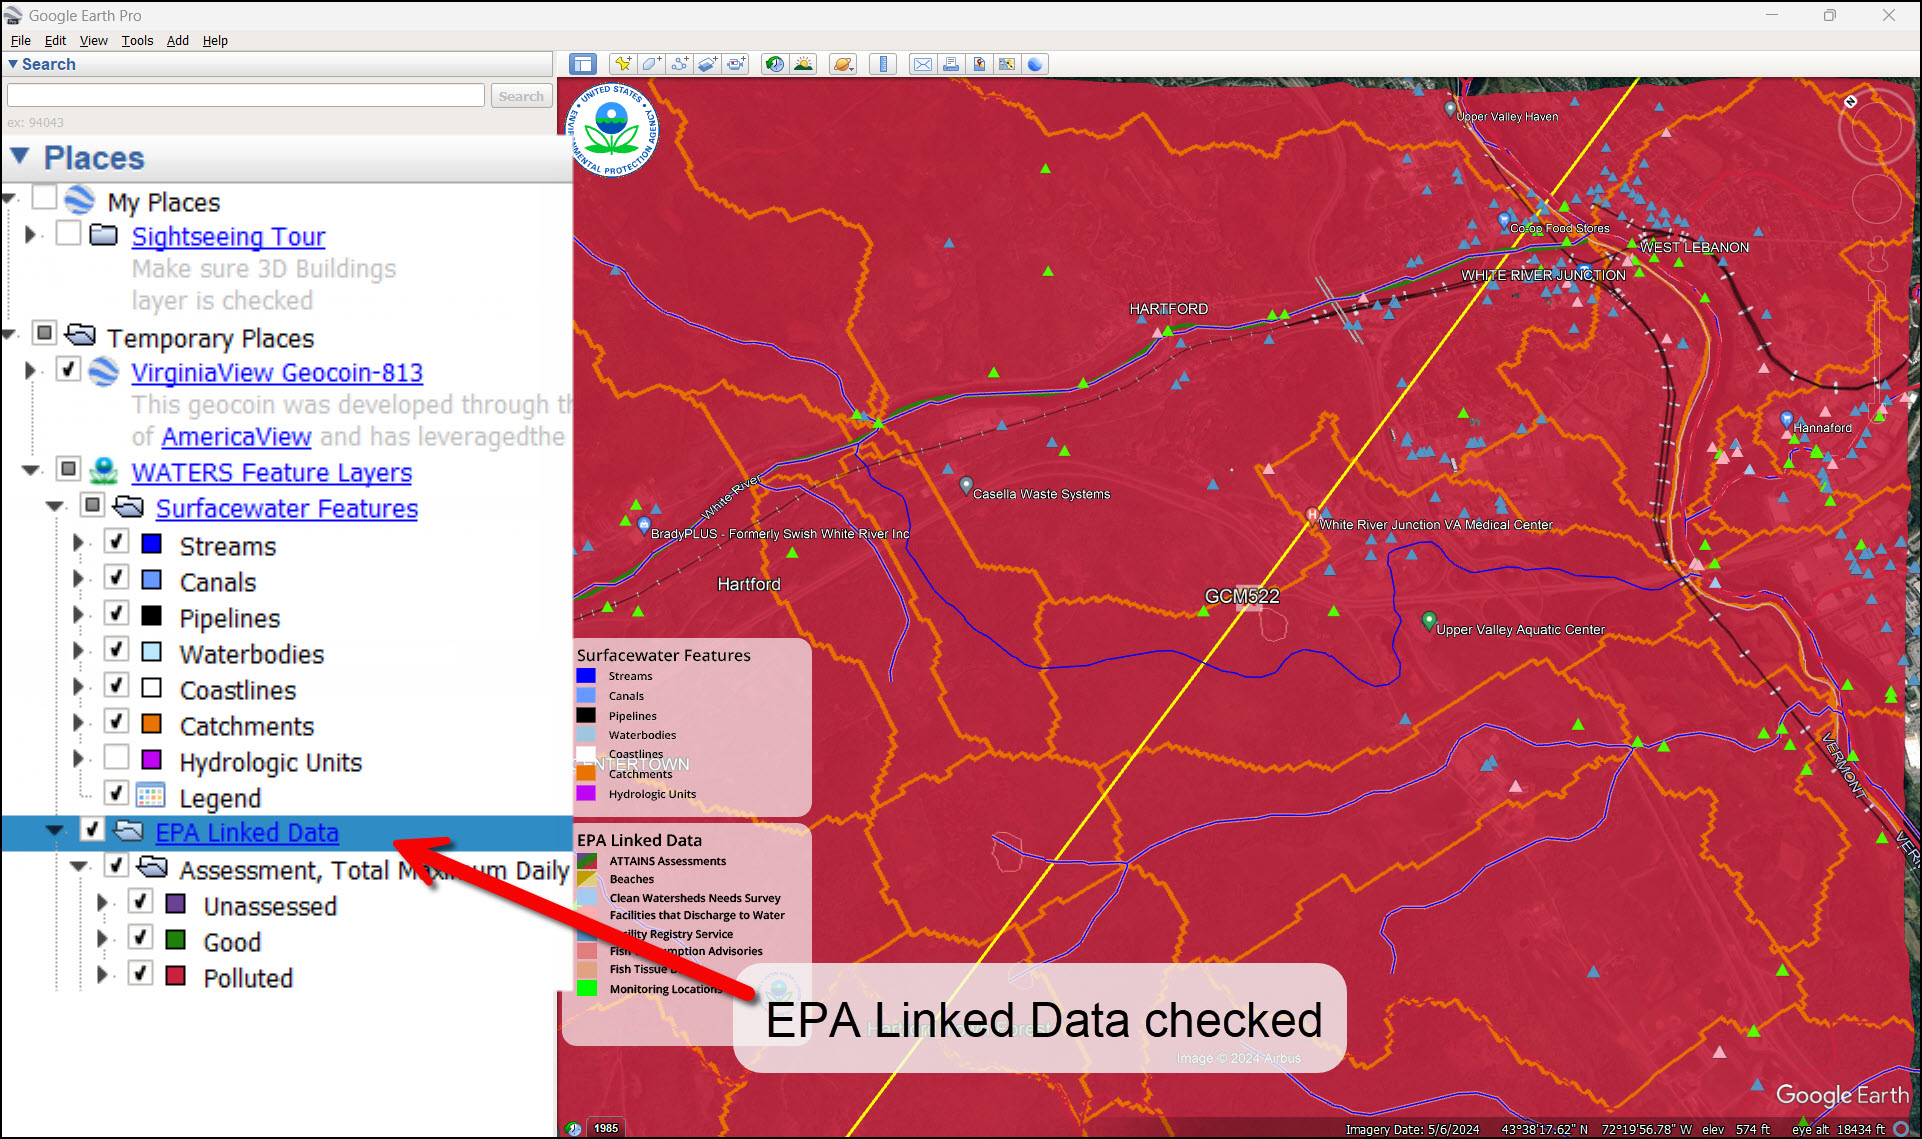
Task: Click into the search text field
Action: coord(246,95)
